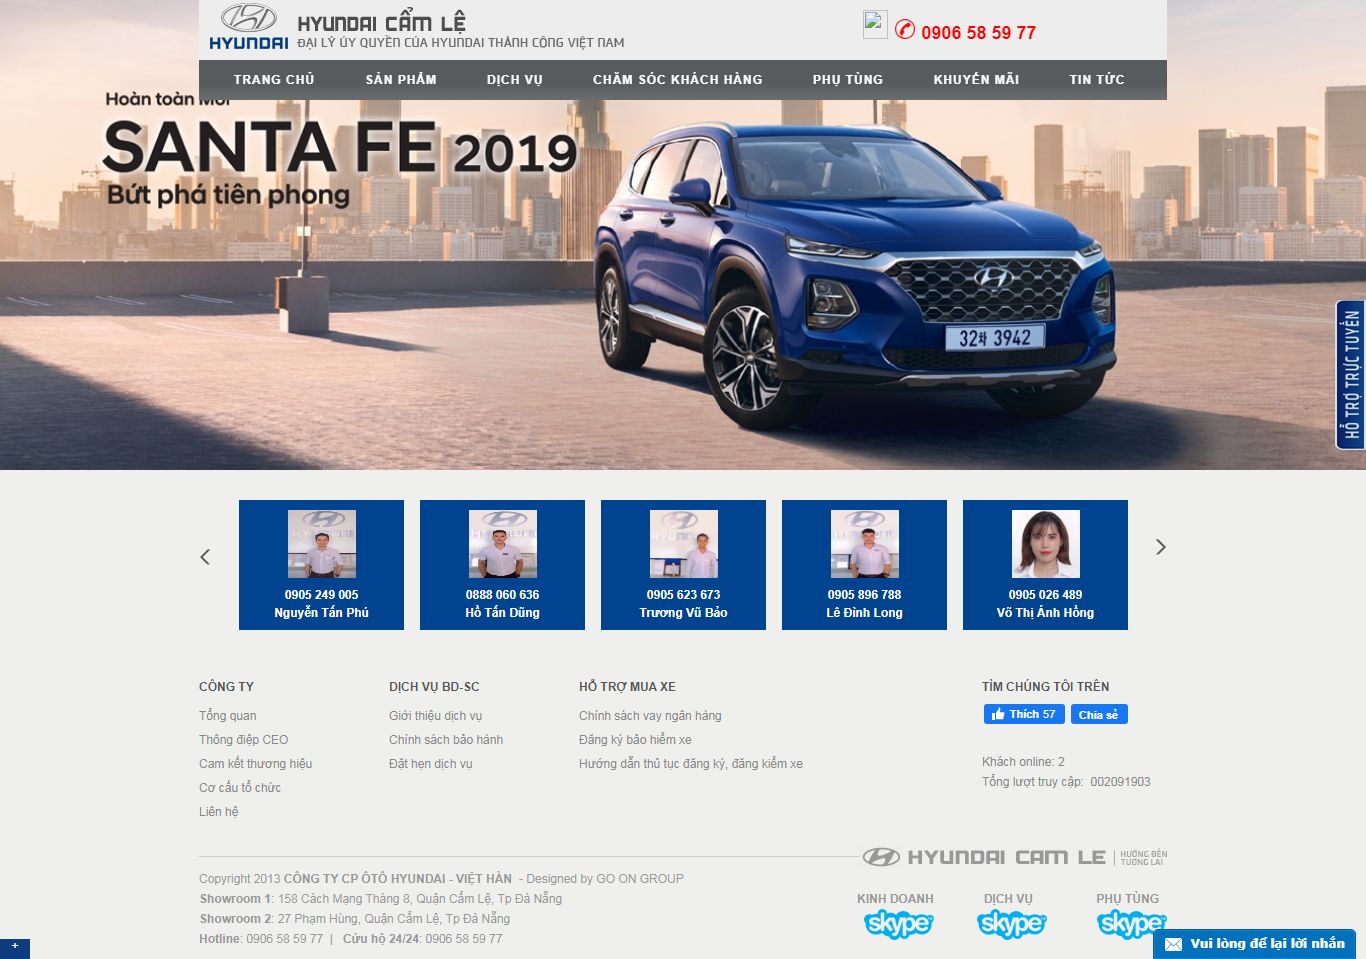Viewport: 1366px width, 959px height.
Task: Open Cam kết thương hiệu link
Action: click(256, 763)
